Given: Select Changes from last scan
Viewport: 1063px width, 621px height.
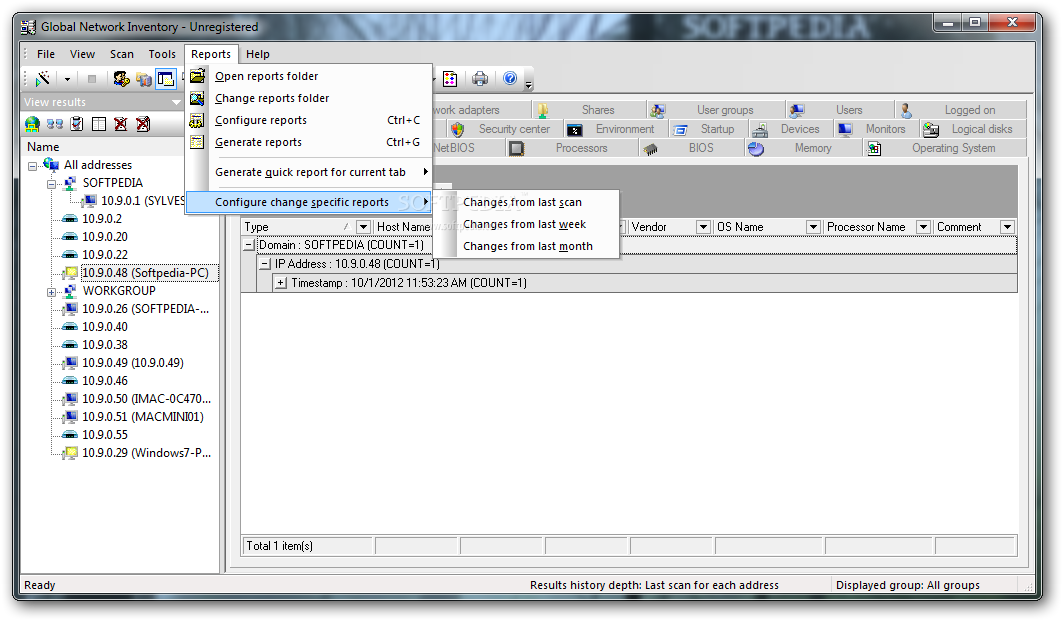Looking at the screenshot, I should 526,202.
